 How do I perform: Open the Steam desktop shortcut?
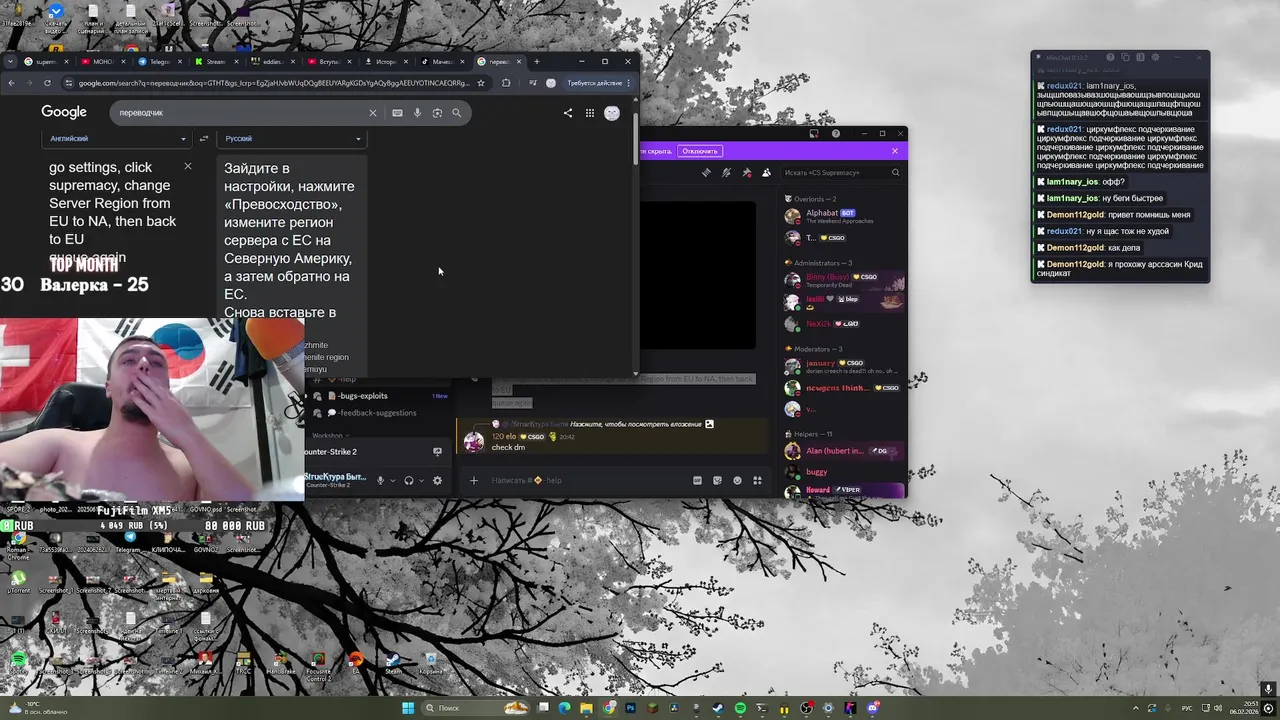pyautogui.click(x=393, y=665)
